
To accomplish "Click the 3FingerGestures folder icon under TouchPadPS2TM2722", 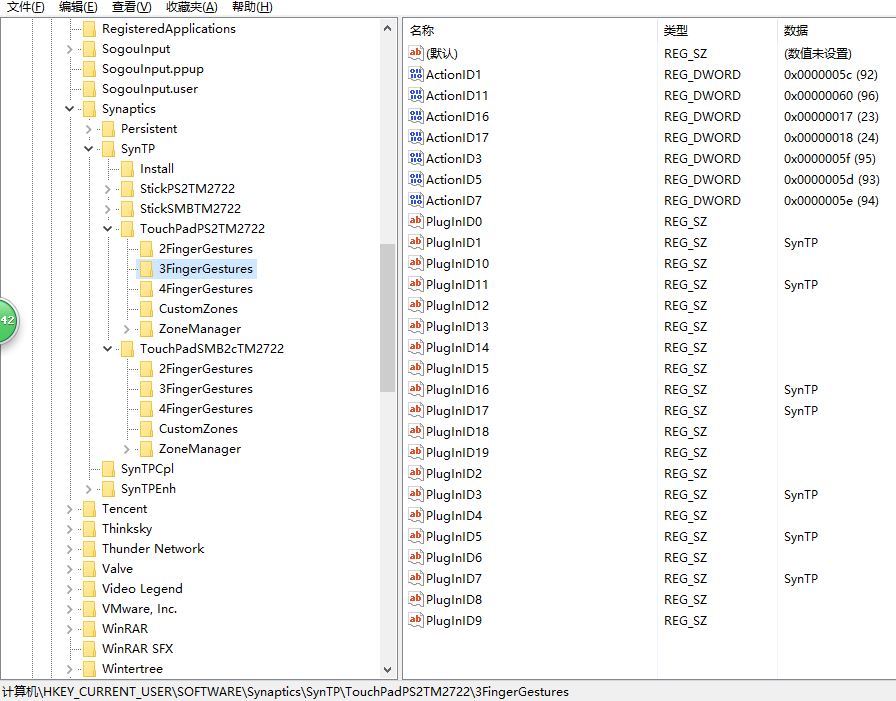I will [146, 269].
